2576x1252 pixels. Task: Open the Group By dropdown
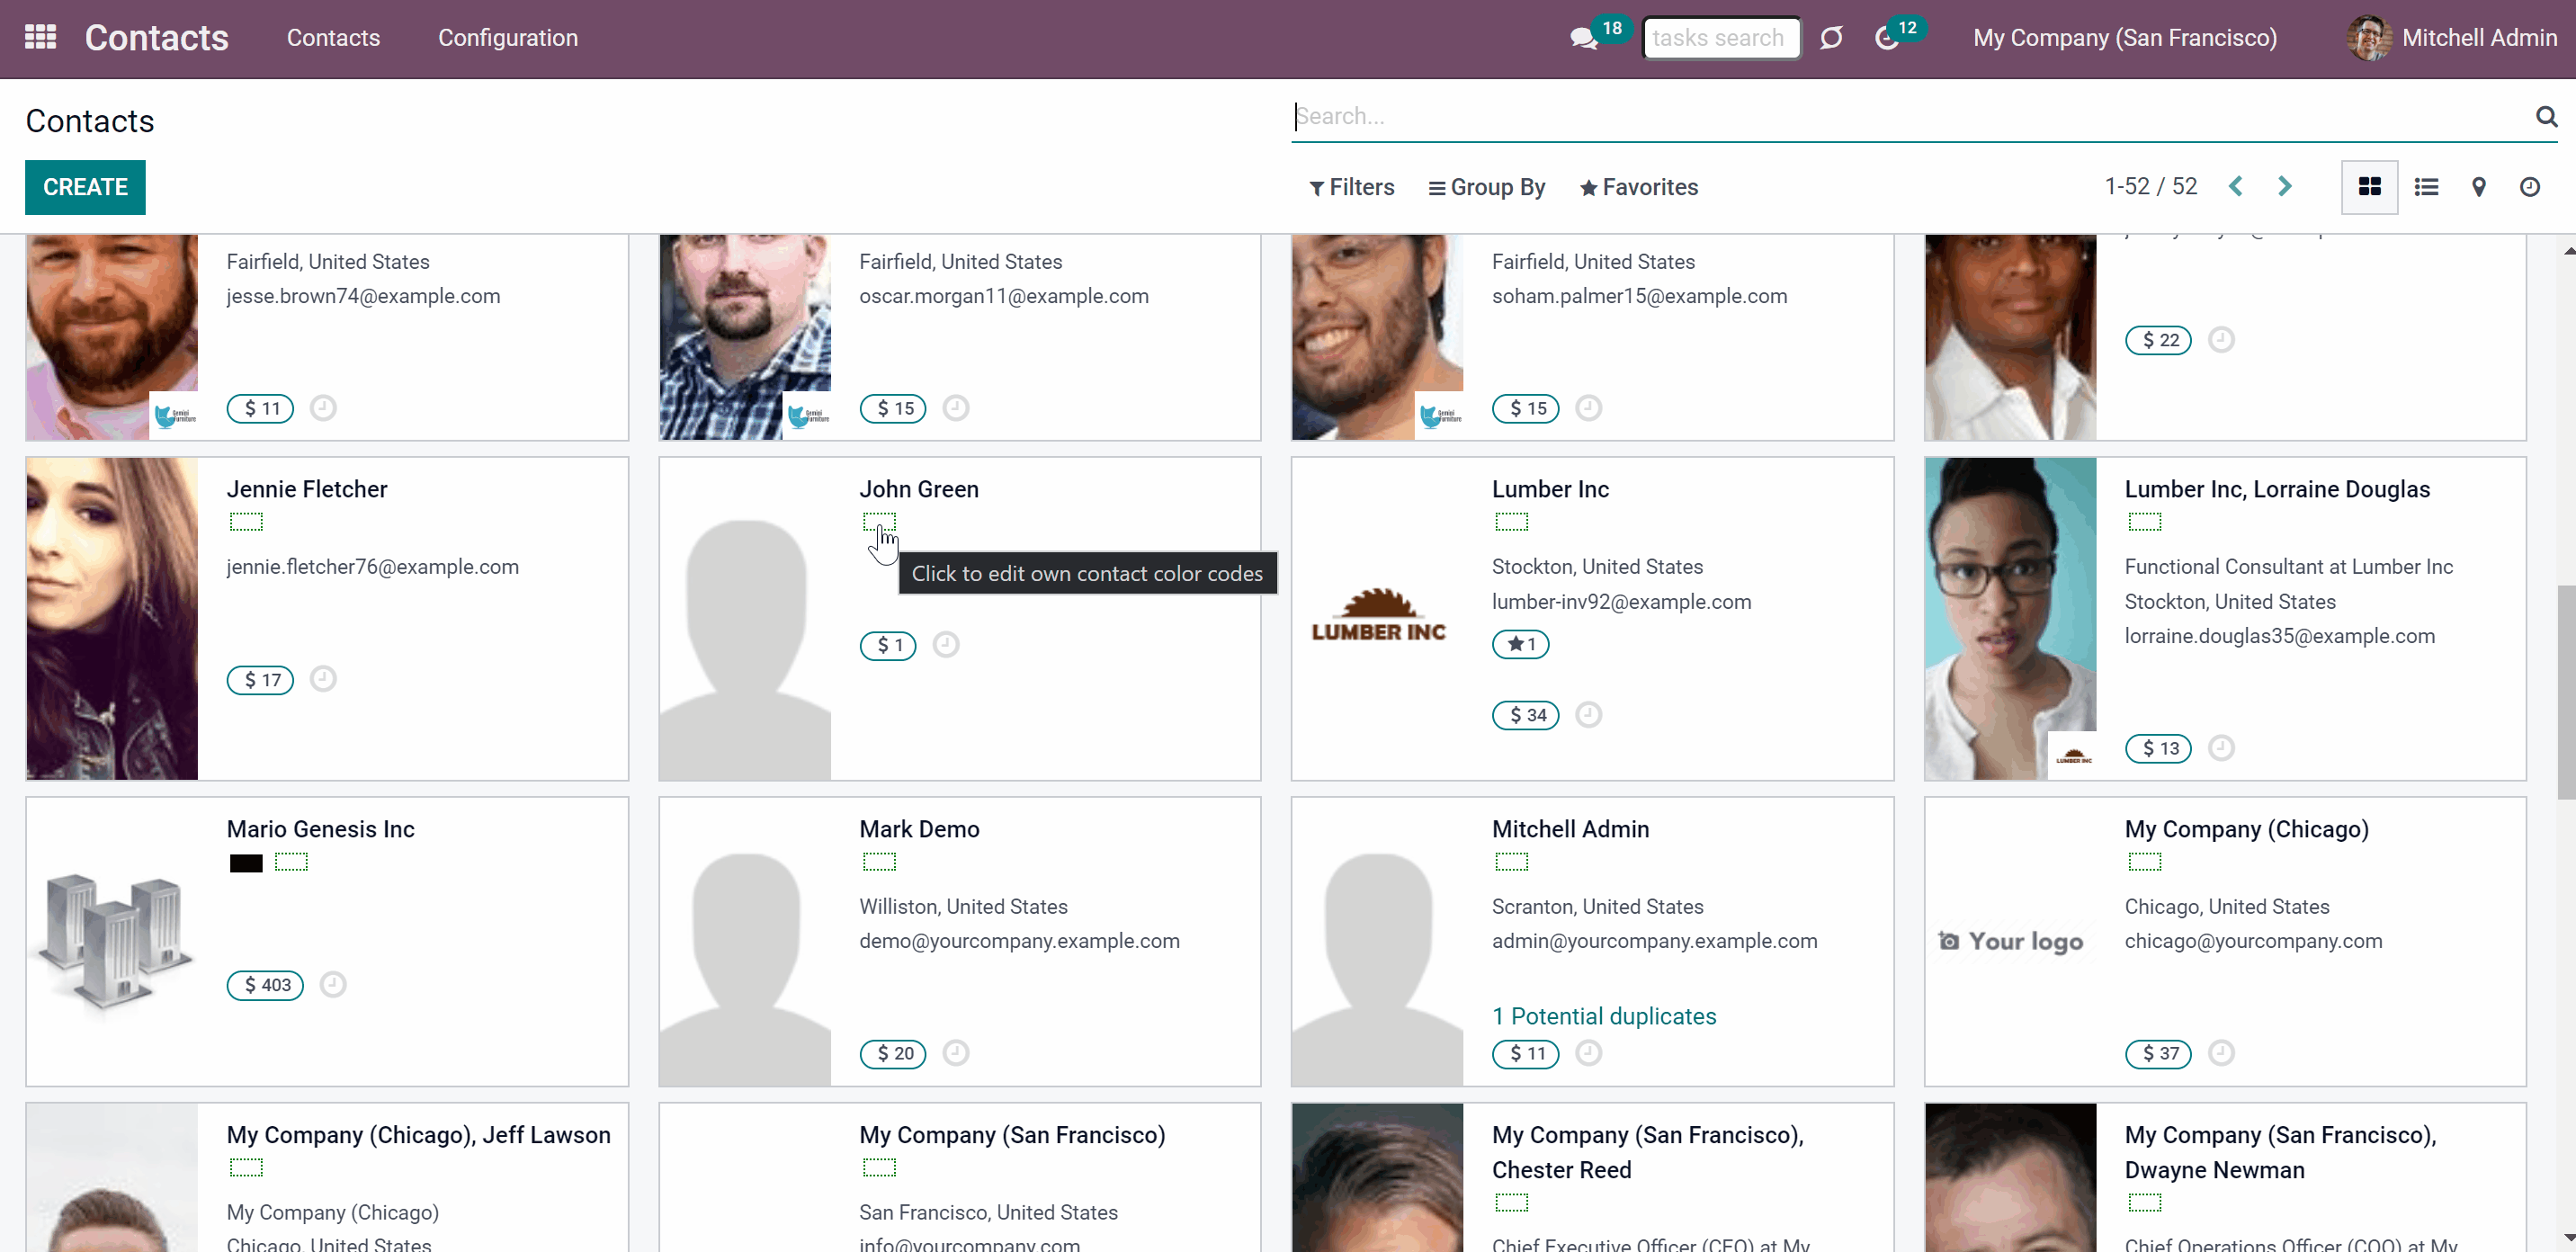1487,187
